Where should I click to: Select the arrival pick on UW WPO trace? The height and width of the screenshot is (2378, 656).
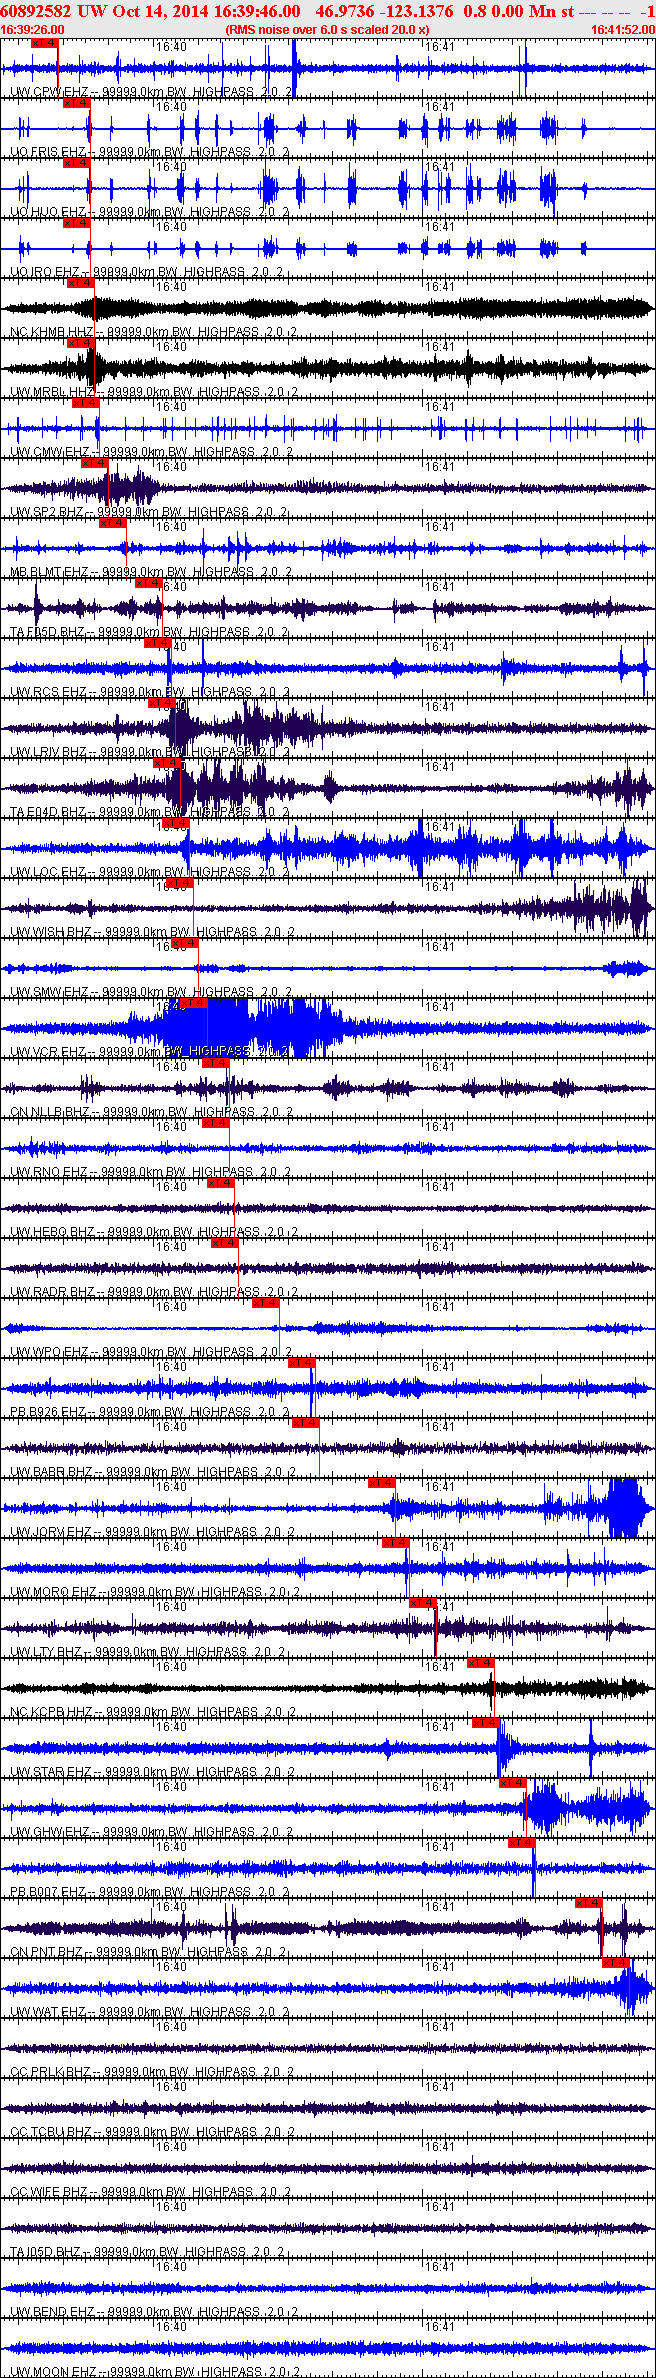pos(265,1303)
